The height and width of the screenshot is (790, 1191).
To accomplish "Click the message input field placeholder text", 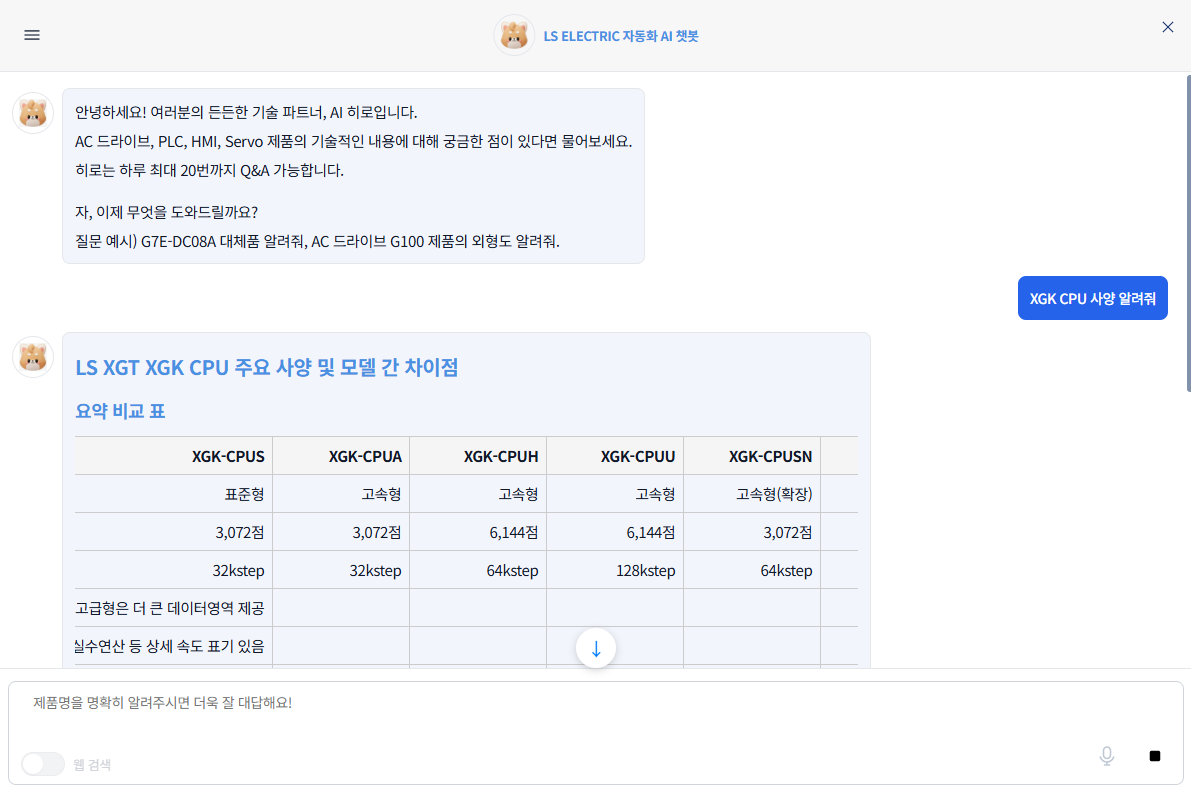I will tap(166, 704).
